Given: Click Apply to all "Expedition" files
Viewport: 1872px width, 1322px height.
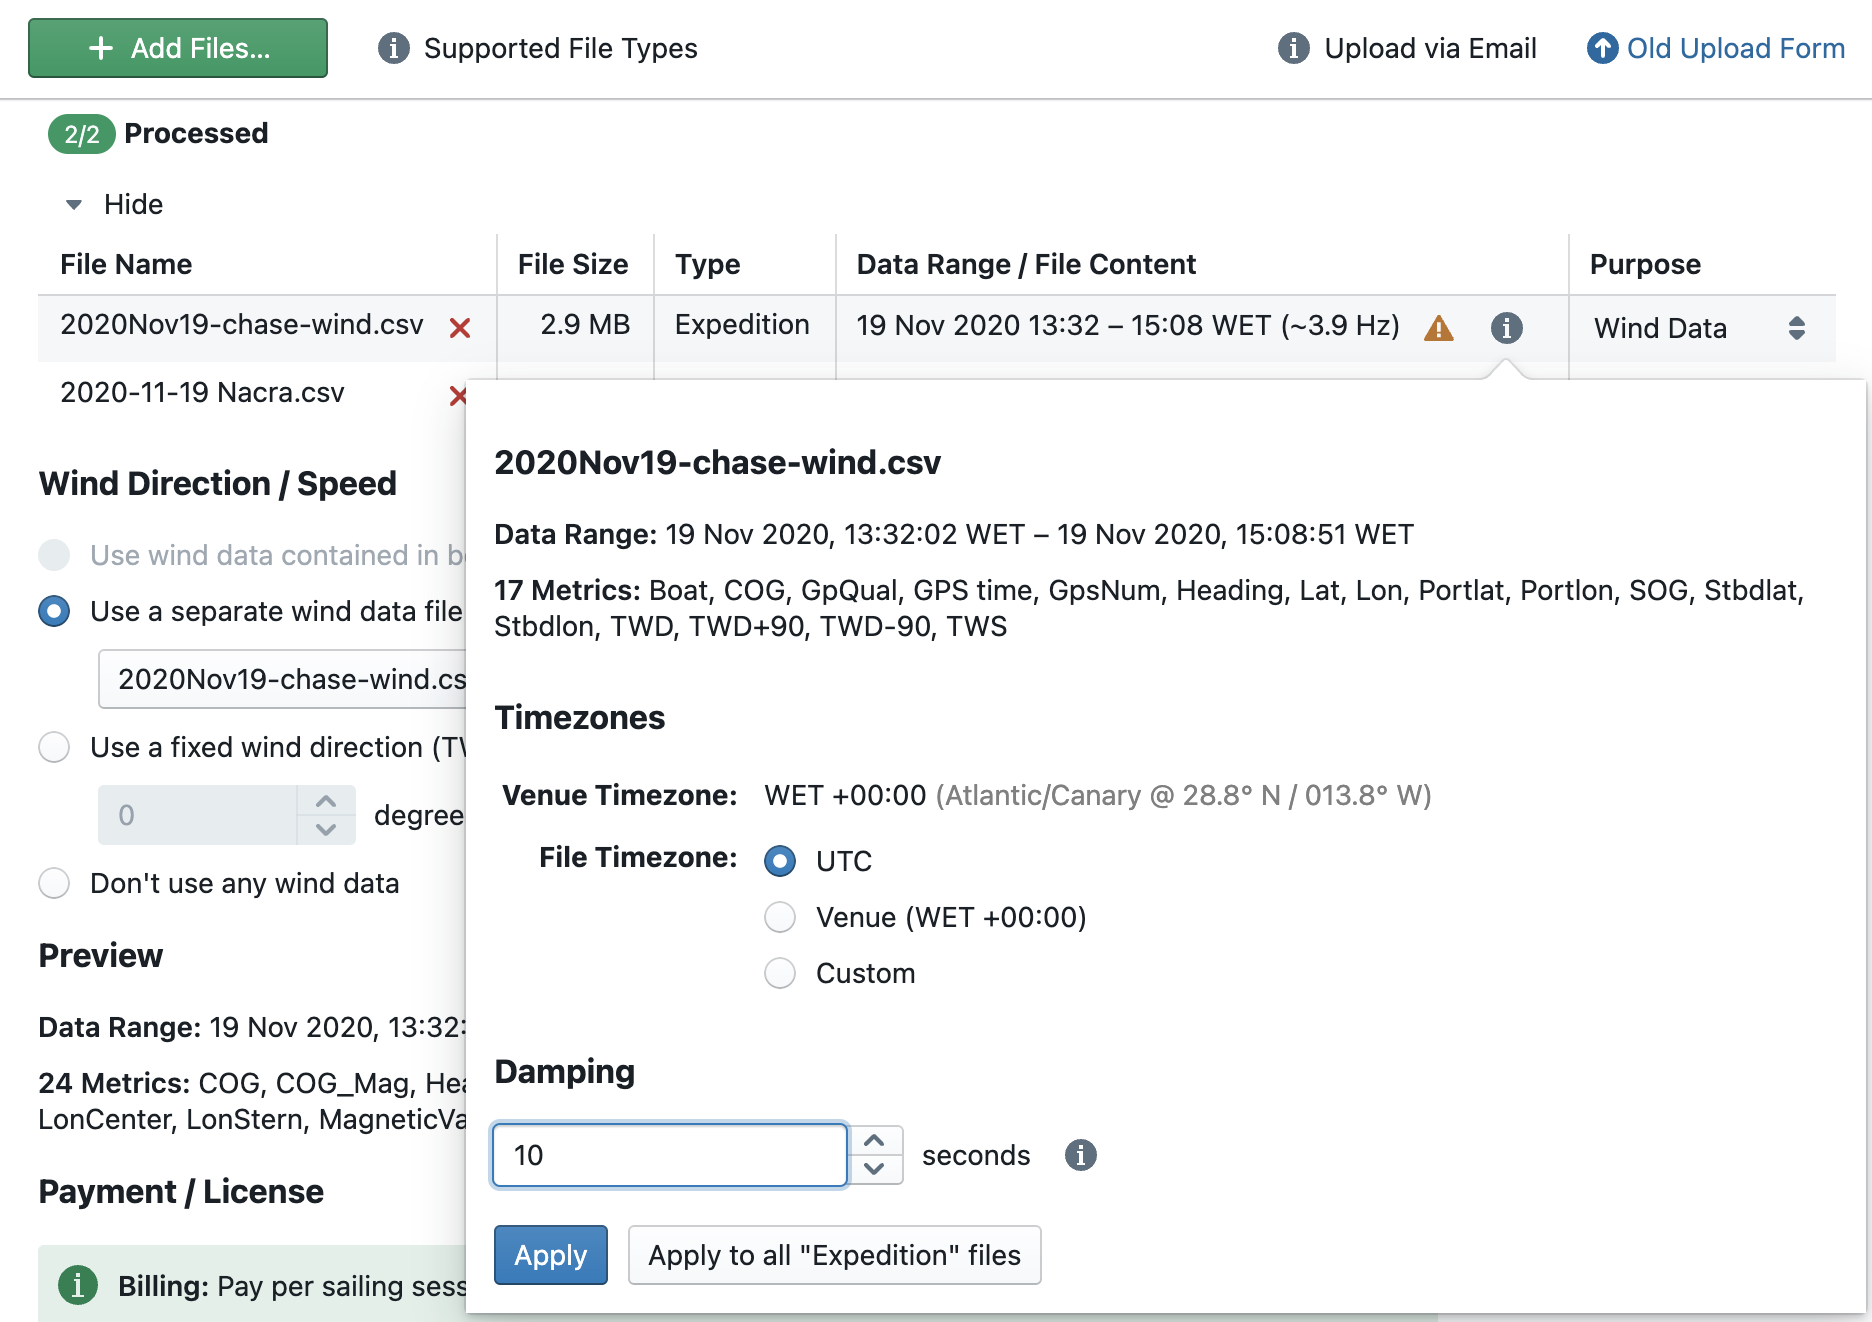Looking at the screenshot, I should 835,1255.
